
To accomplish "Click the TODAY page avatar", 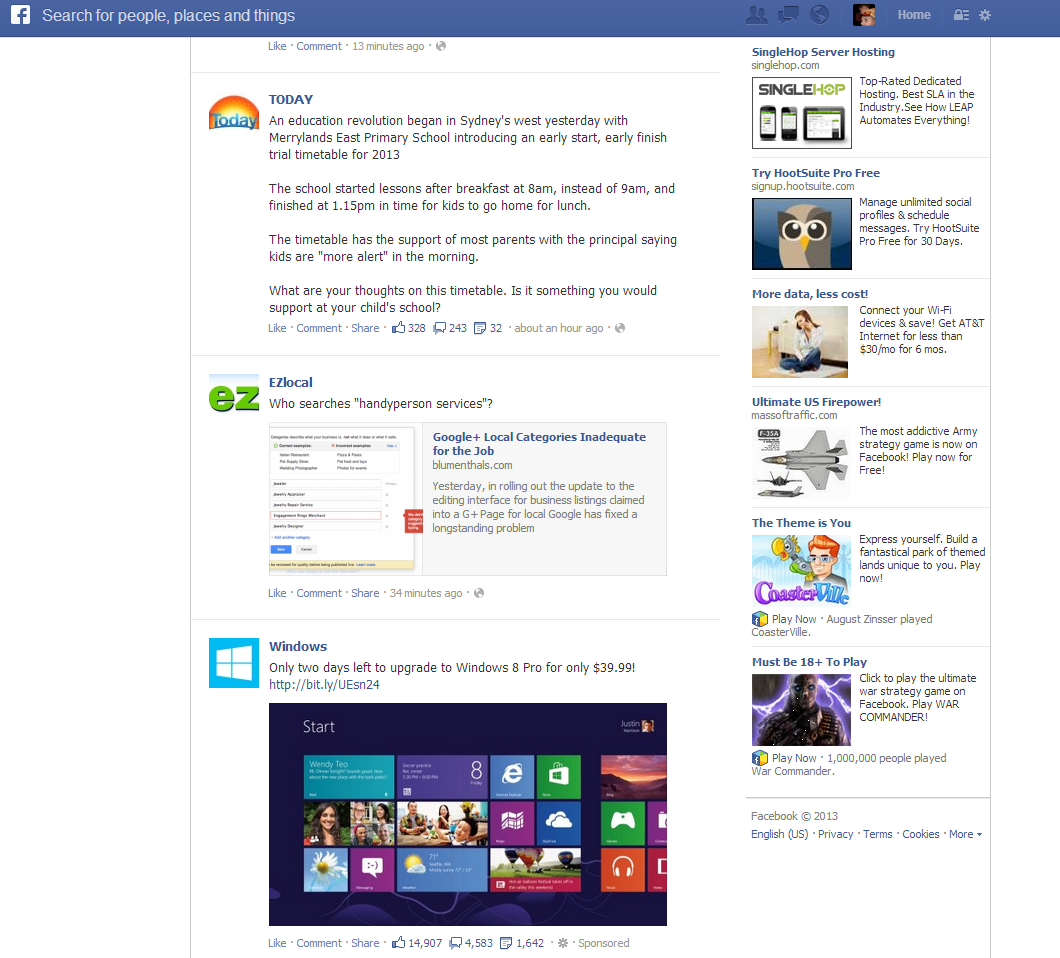I will [234, 112].
